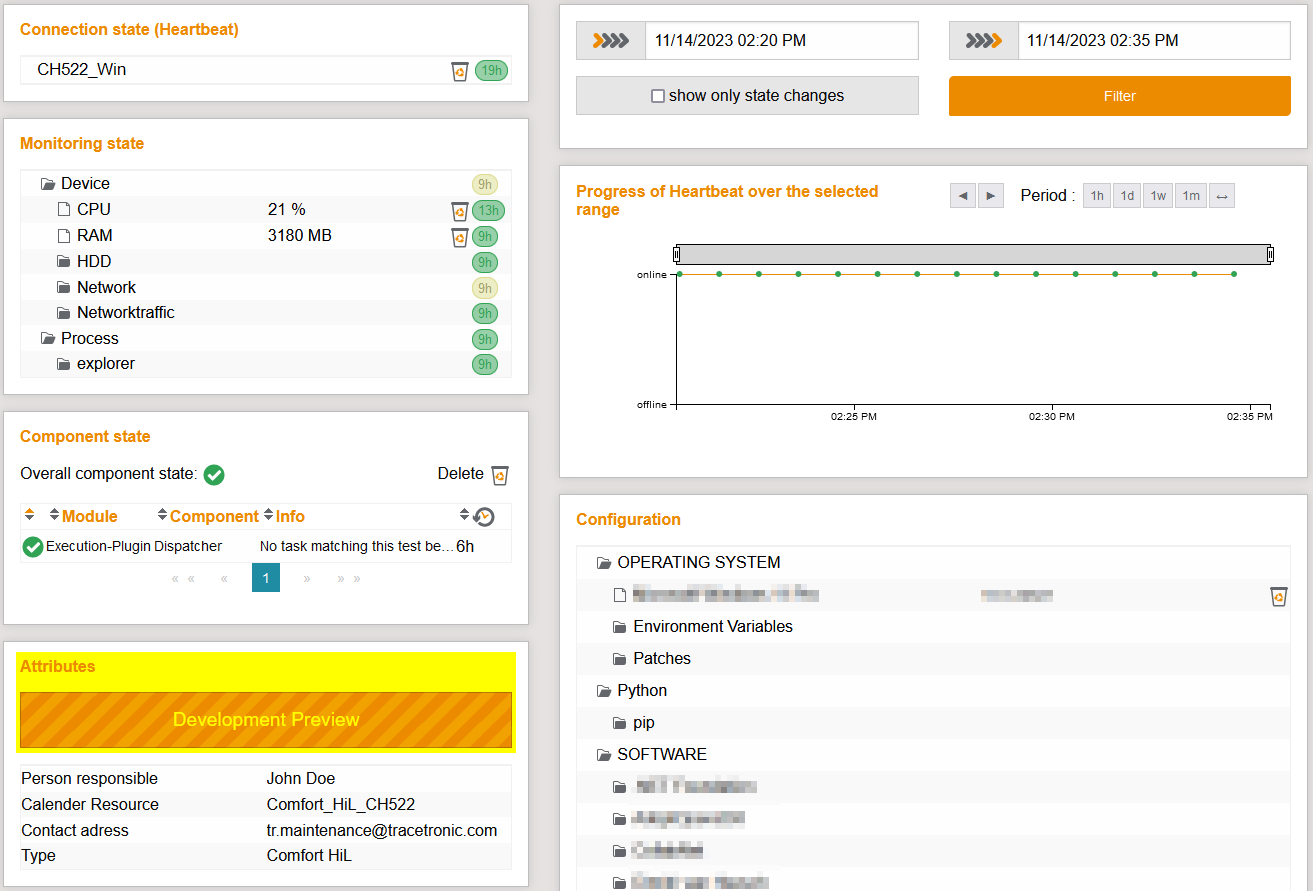
Task: Expand the HDD folder node
Action: coord(64,262)
